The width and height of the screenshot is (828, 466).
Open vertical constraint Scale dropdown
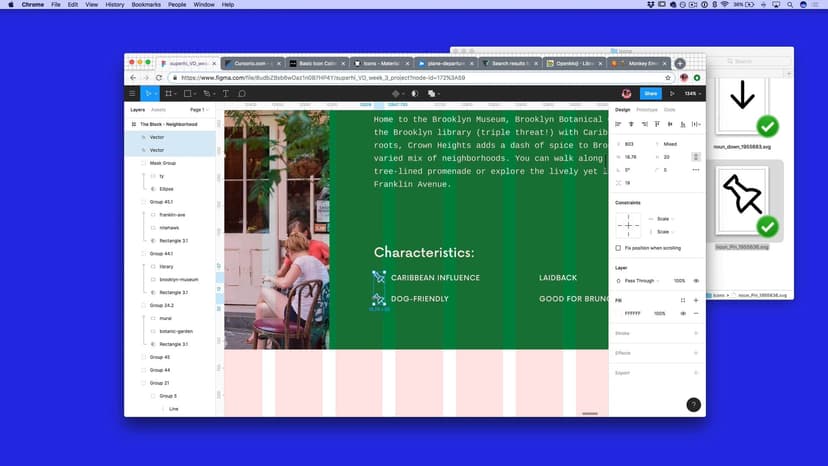(665, 232)
